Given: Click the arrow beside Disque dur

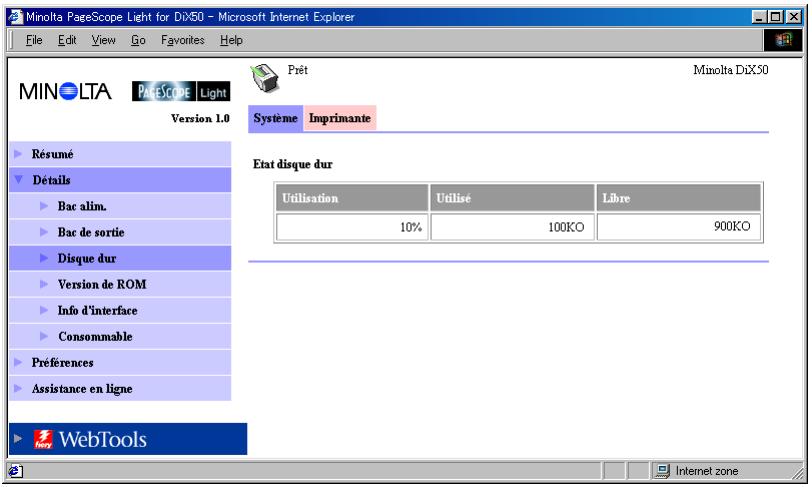Looking at the screenshot, I should [x=44, y=258].
